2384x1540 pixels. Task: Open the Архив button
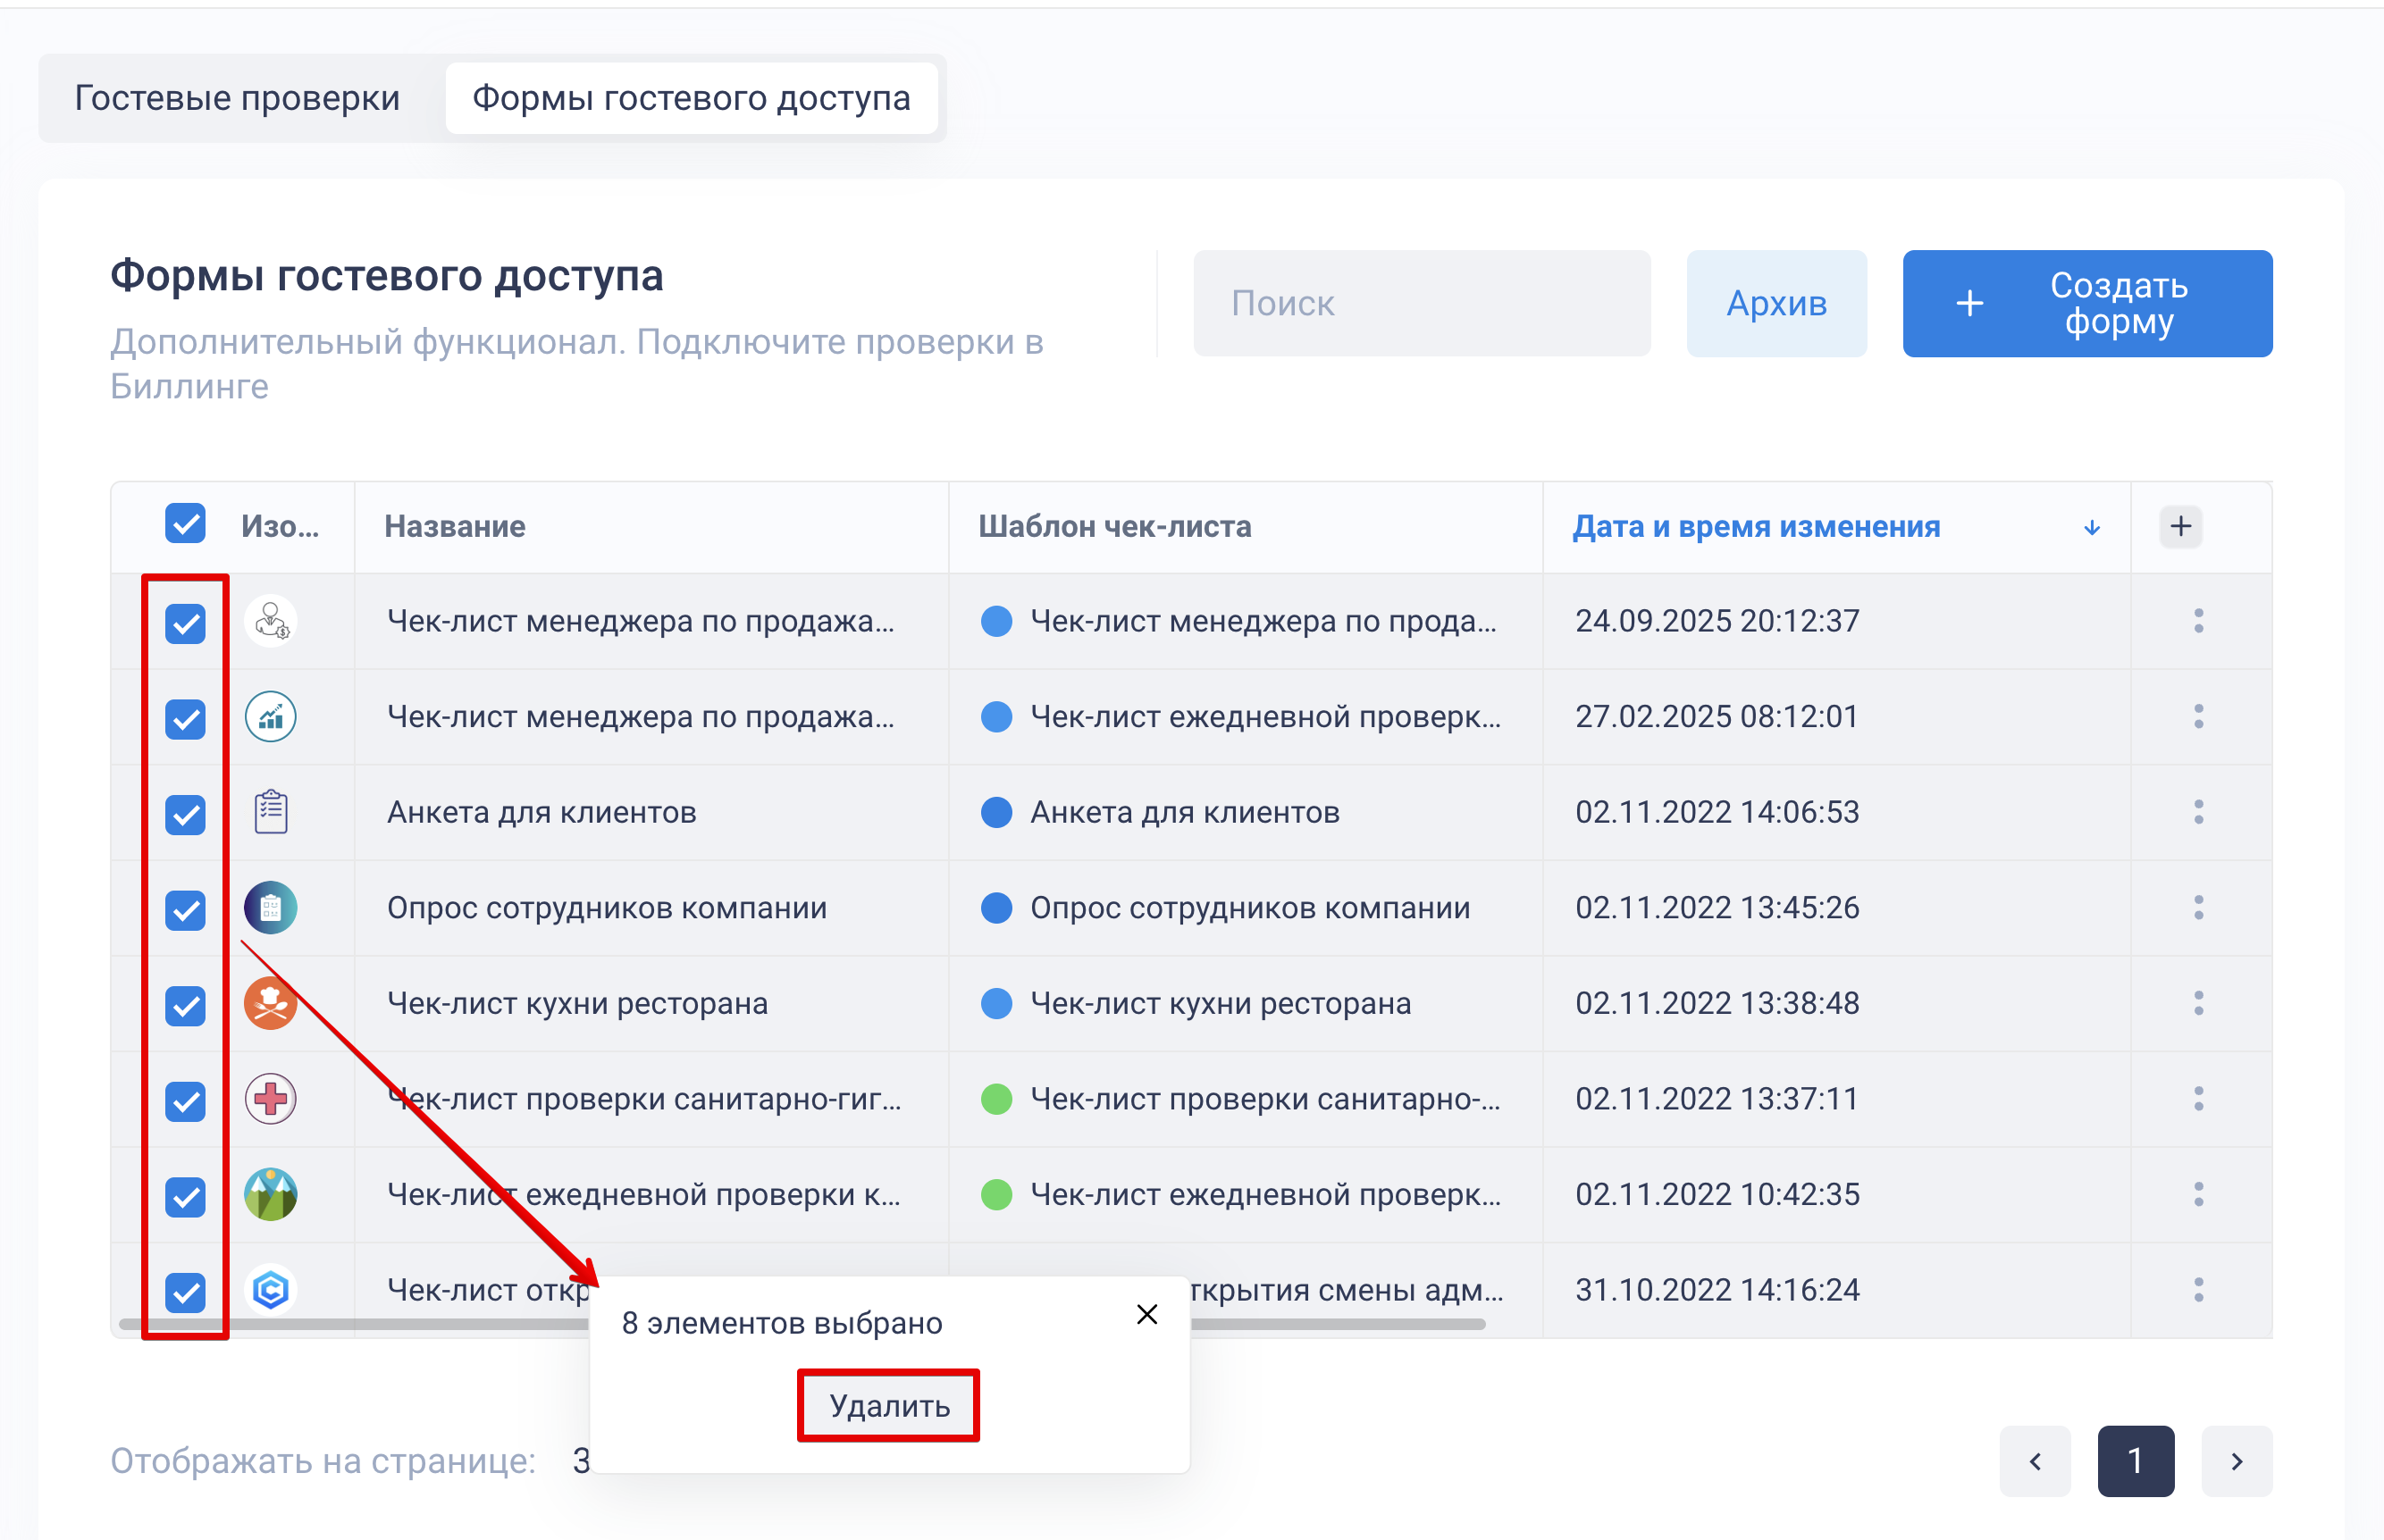pyautogui.click(x=1776, y=303)
